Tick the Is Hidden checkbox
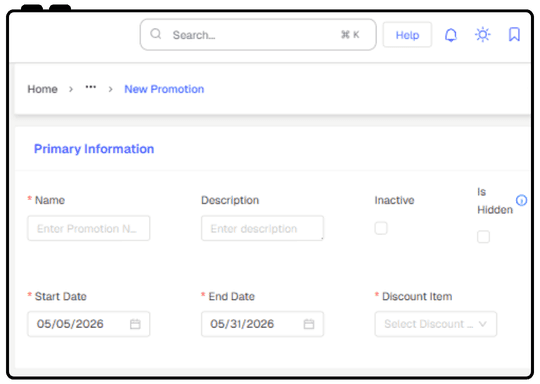Image resolution: width=540 pixels, height=384 pixels. click(483, 237)
